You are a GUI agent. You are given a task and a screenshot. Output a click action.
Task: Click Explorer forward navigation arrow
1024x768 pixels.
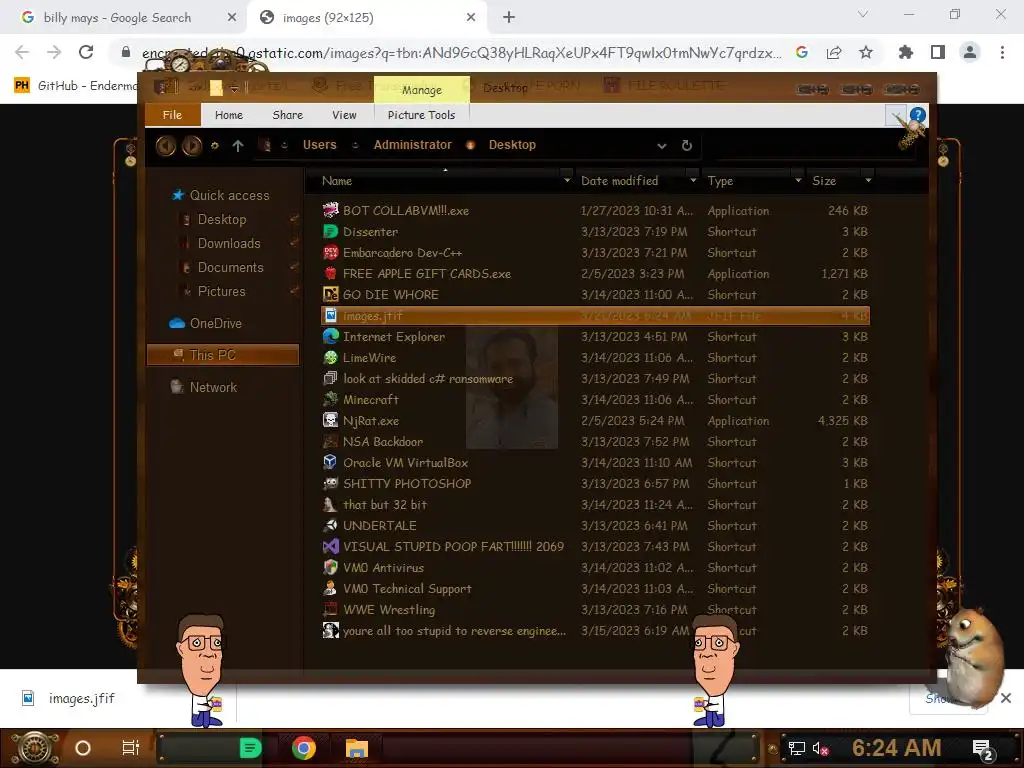click(191, 146)
